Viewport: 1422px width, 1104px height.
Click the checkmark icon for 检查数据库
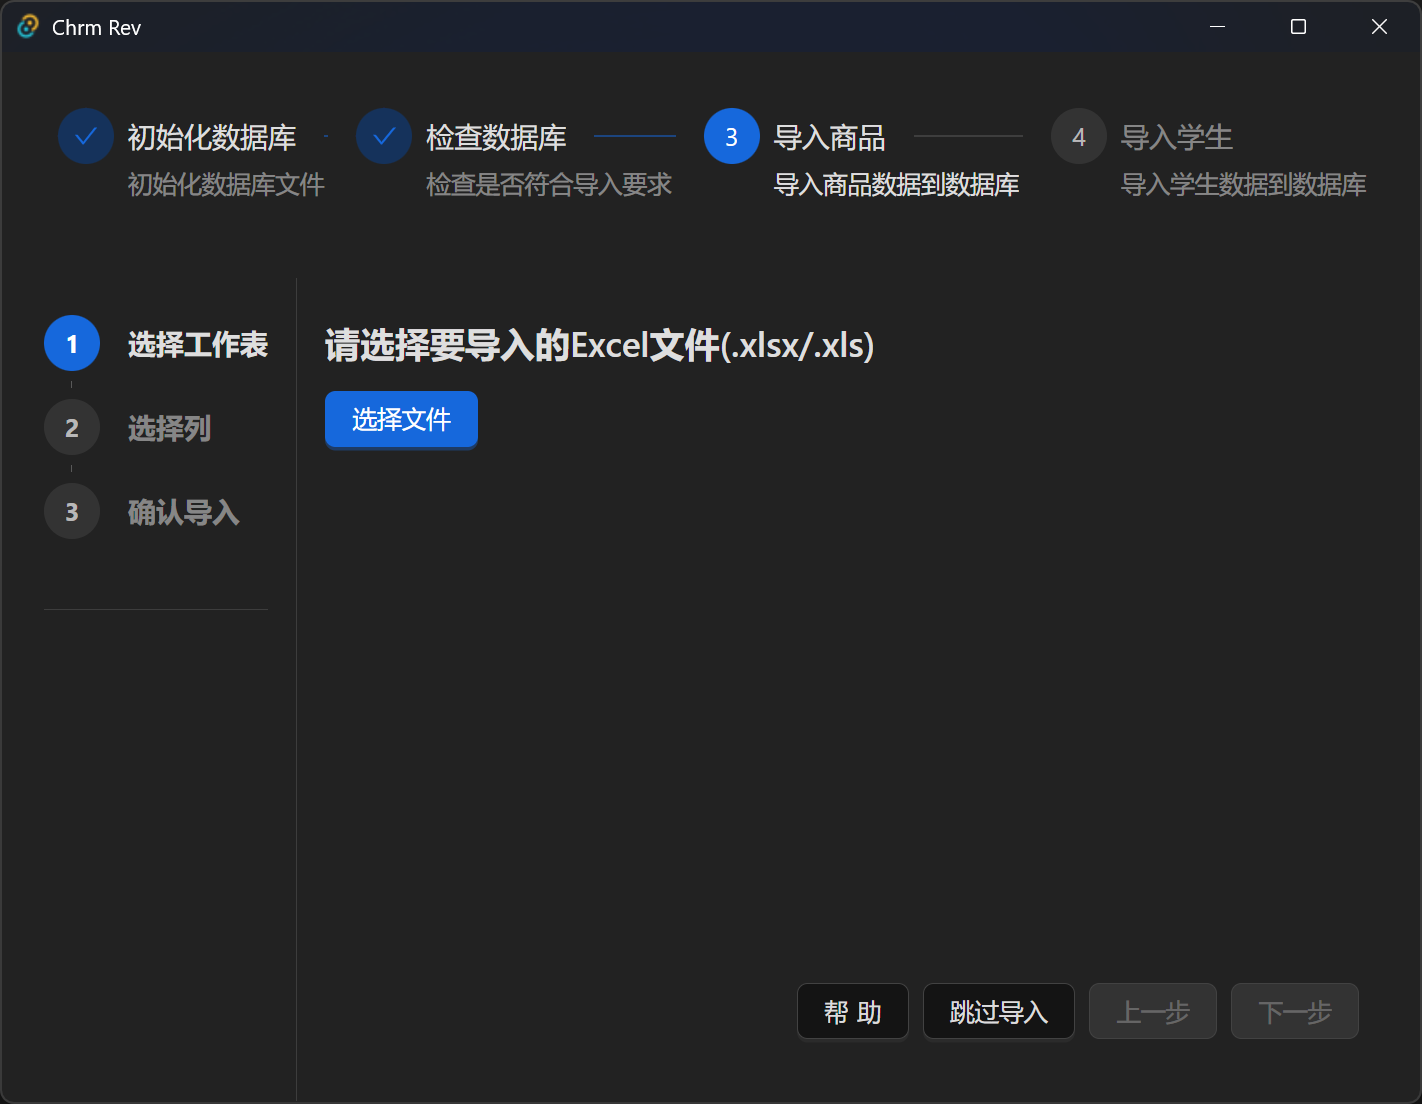point(384,136)
